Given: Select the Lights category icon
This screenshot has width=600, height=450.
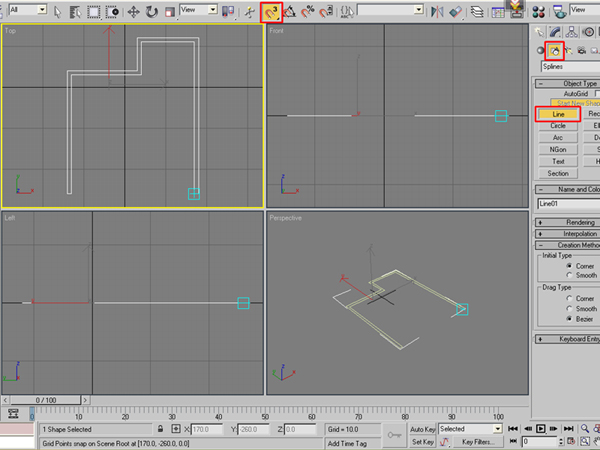Looking at the screenshot, I should [x=569, y=50].
